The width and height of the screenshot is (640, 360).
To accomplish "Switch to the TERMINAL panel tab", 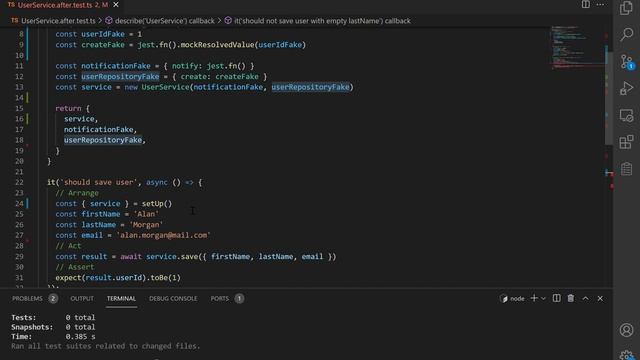I will coord(121,298).
